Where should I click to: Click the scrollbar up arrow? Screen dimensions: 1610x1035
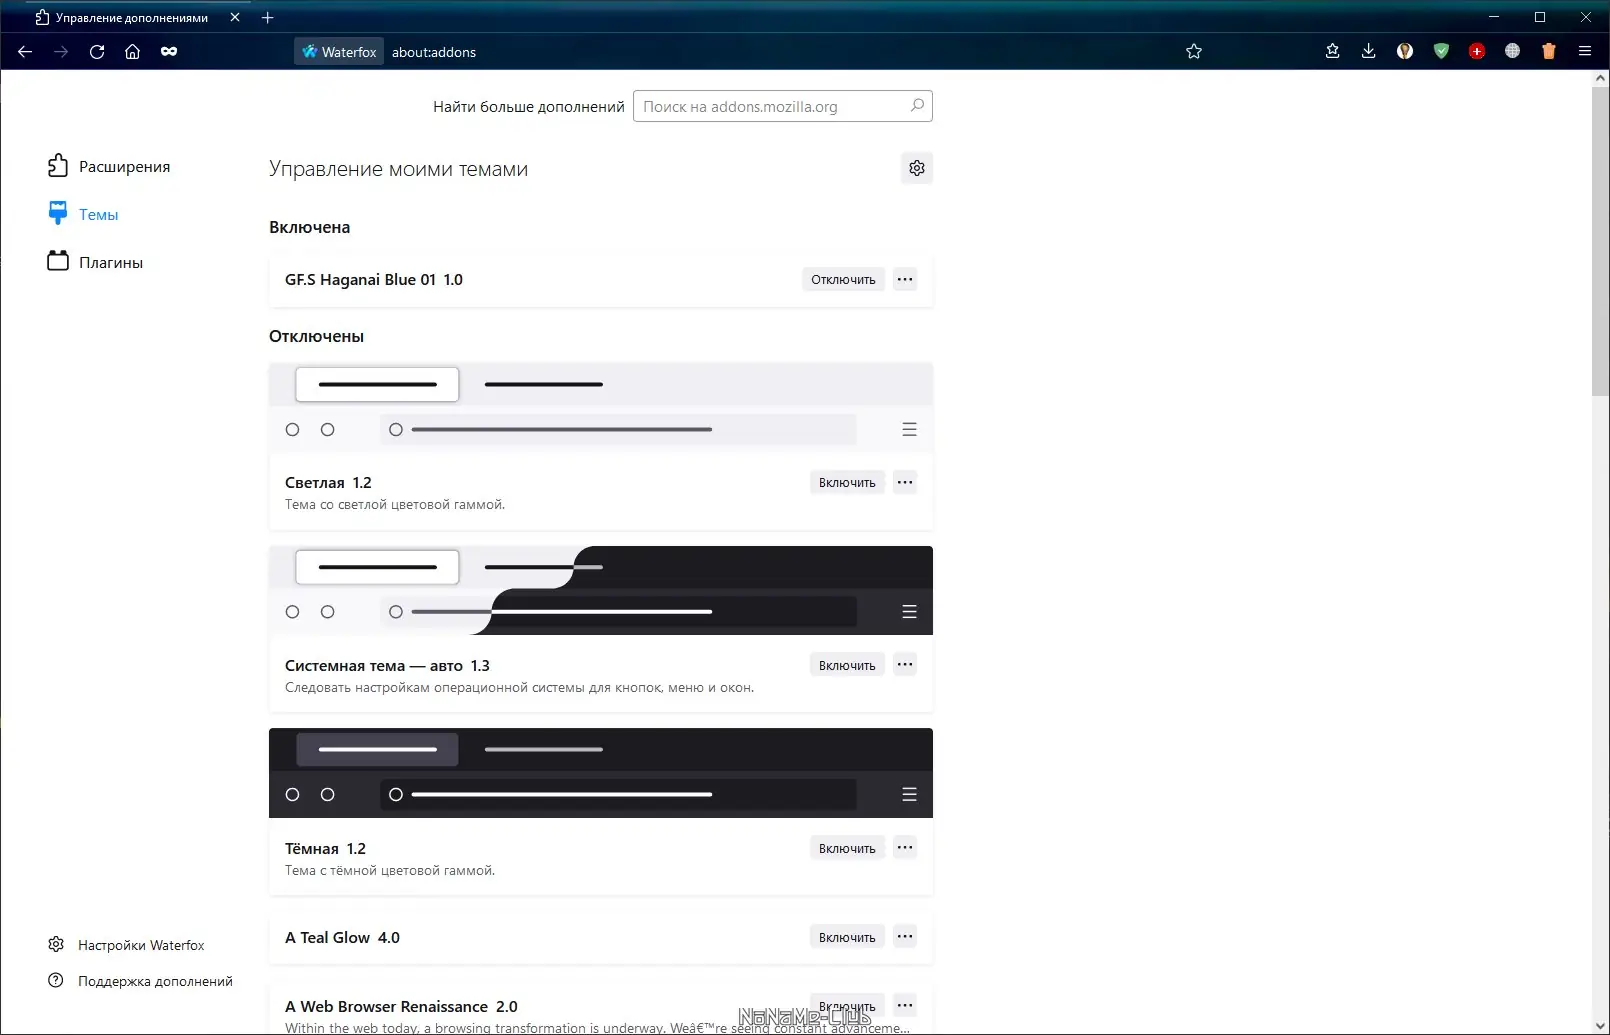(x=1601, y=78)
